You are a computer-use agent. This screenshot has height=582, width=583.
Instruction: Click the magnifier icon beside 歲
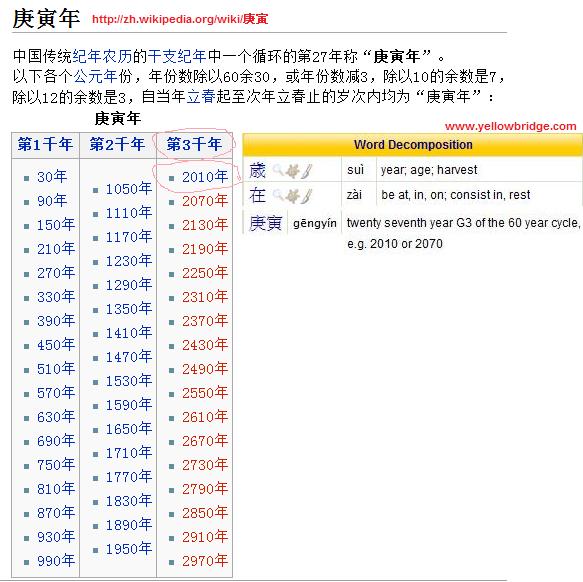[x=277, y=170]
